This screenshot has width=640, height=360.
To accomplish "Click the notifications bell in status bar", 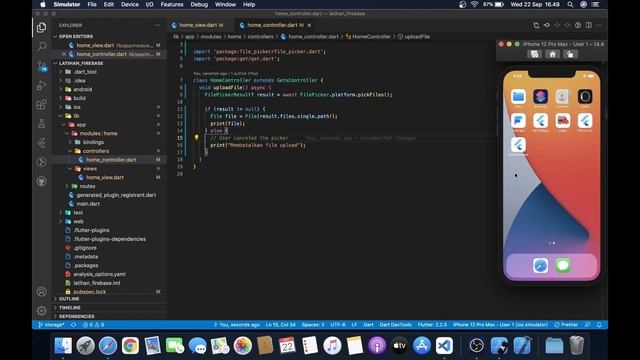I will [599, 325].
